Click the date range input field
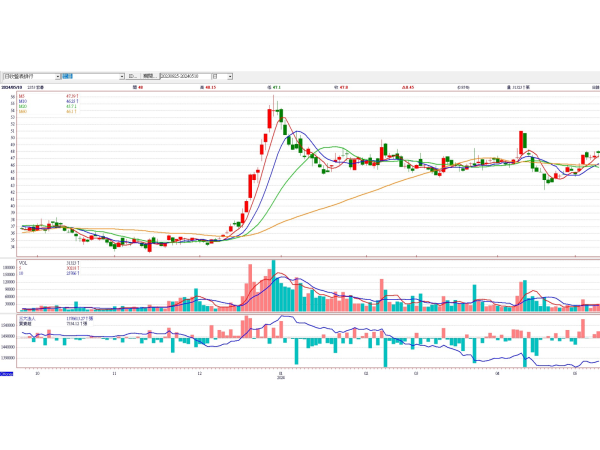Viewport: 600px width, 450px height. click(185, 76)
